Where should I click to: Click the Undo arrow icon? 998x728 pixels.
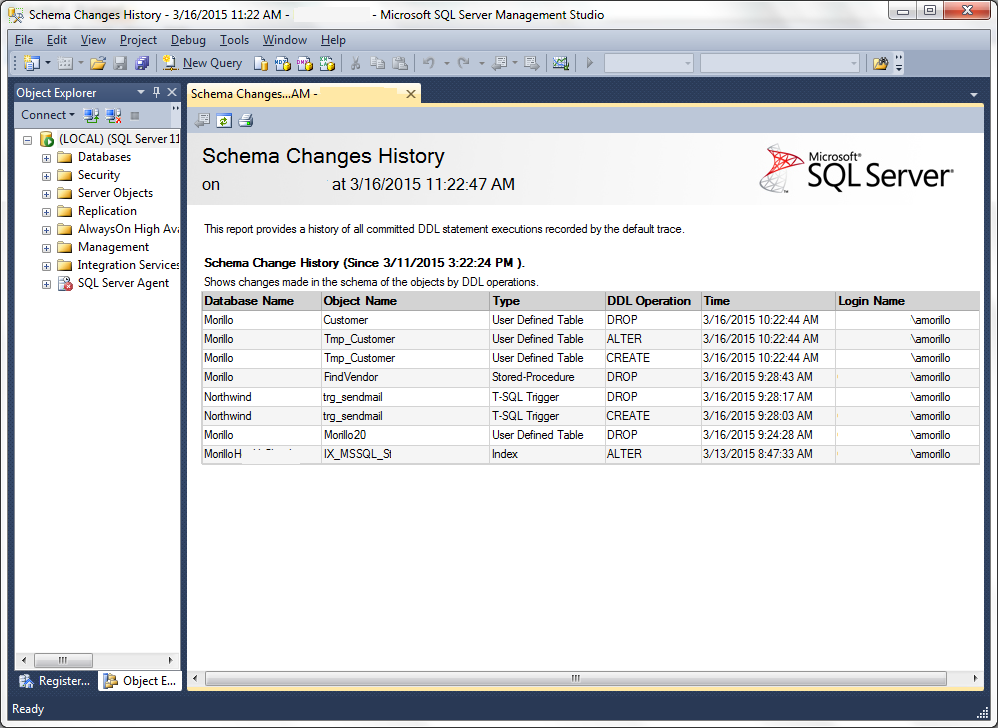(x=429, y=63)
